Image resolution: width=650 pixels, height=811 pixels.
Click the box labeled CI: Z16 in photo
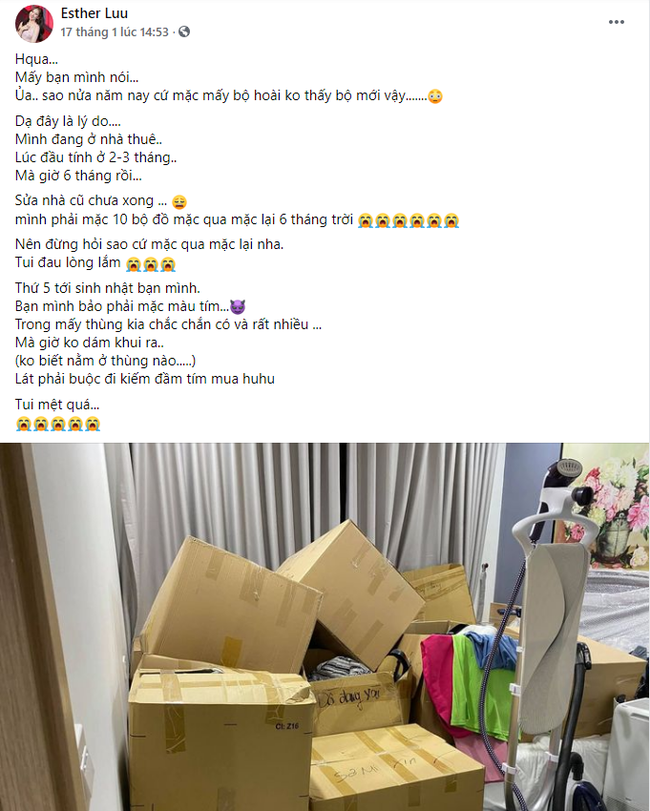(x=221, y=735)
